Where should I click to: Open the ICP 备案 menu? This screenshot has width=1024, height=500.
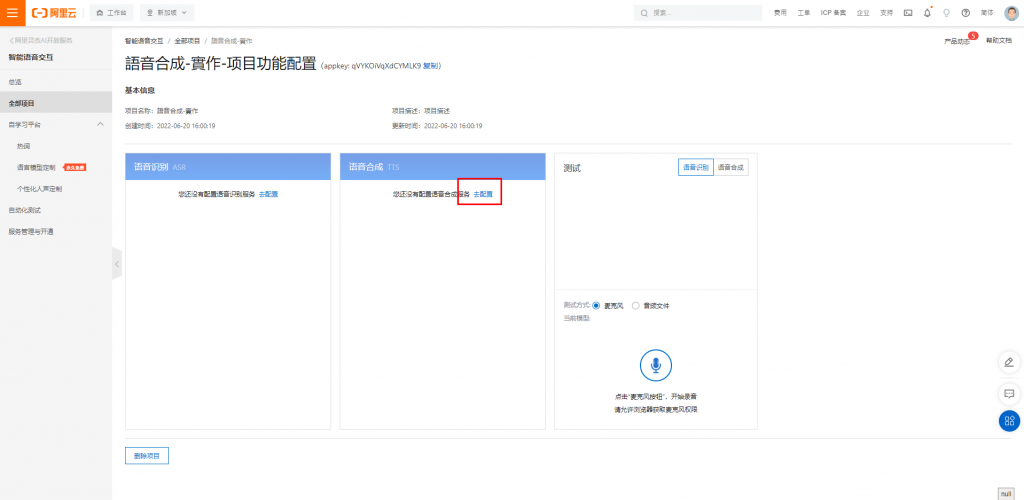[x=833, y=12]
